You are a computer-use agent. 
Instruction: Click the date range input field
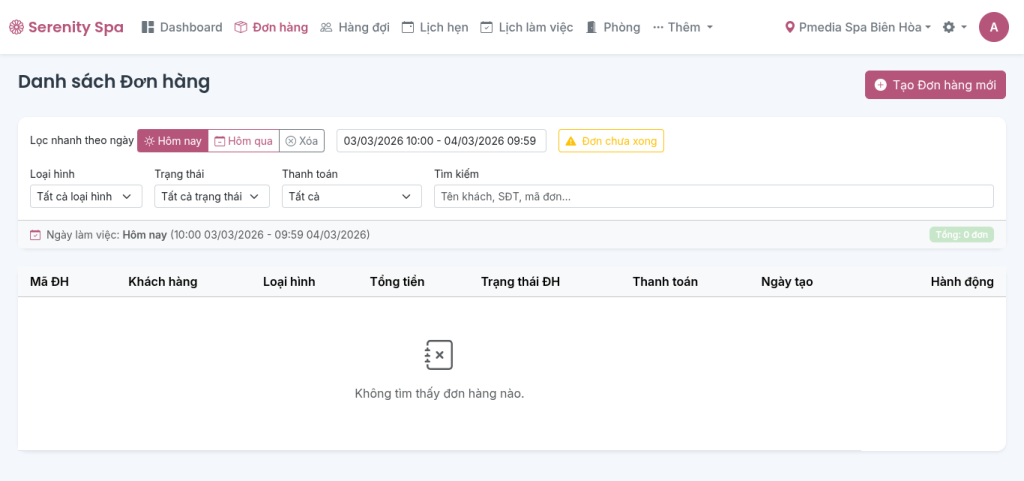(x=440, y=141)
